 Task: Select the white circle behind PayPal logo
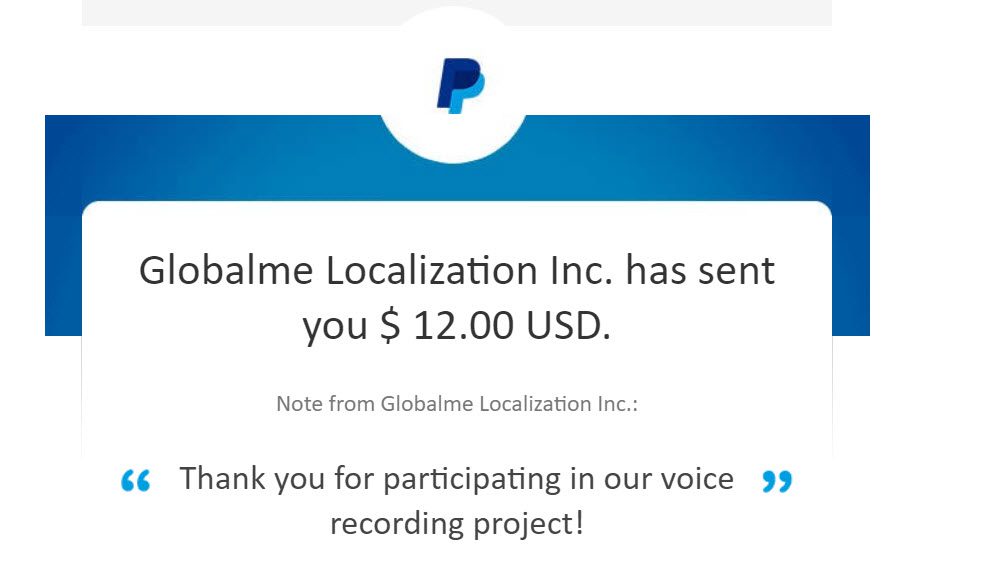pos(454,86)
